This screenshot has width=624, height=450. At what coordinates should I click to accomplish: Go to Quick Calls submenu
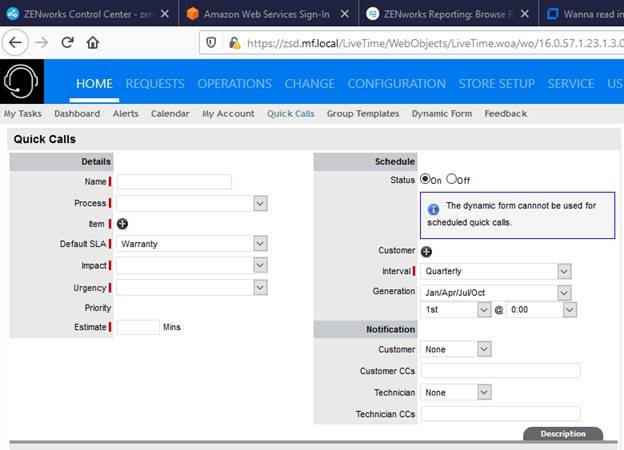coord(291,114)
